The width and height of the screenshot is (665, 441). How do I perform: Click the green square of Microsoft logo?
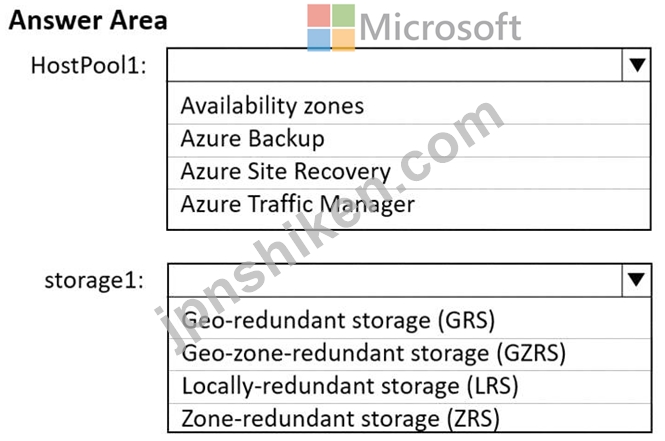click(x=344, y=16)
